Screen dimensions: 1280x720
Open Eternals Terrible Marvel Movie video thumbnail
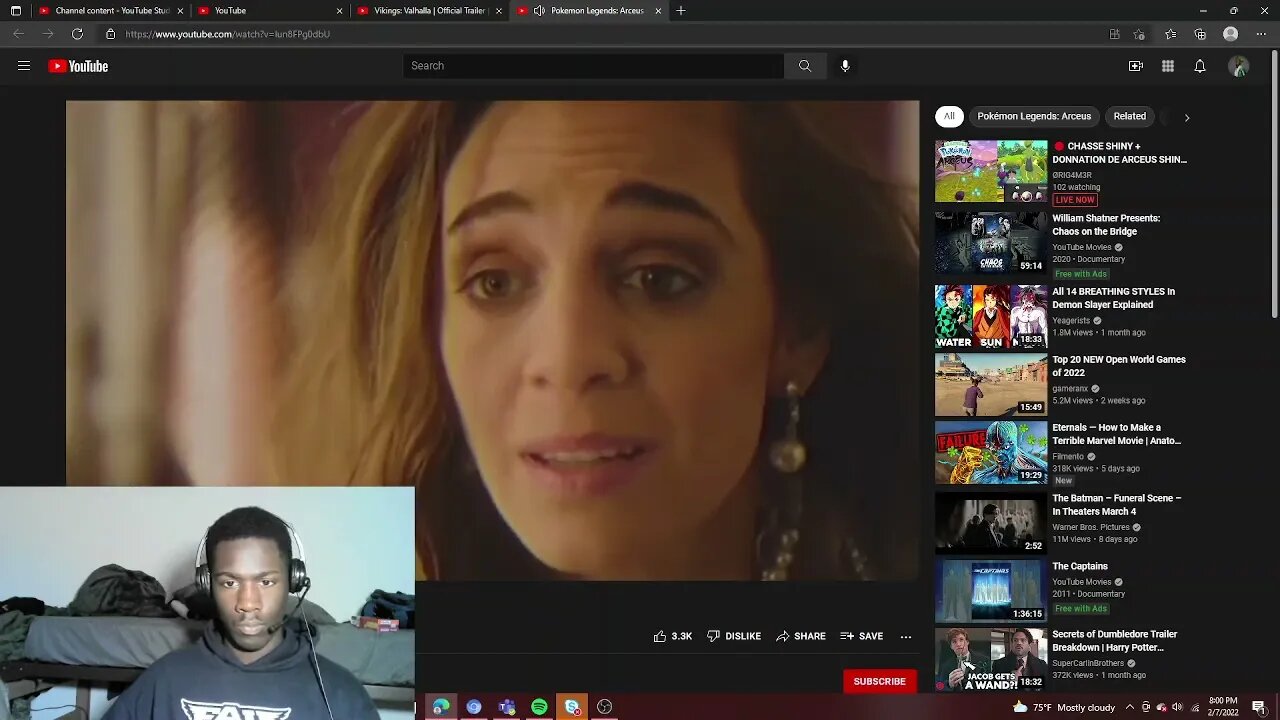(x=991, y=452)
